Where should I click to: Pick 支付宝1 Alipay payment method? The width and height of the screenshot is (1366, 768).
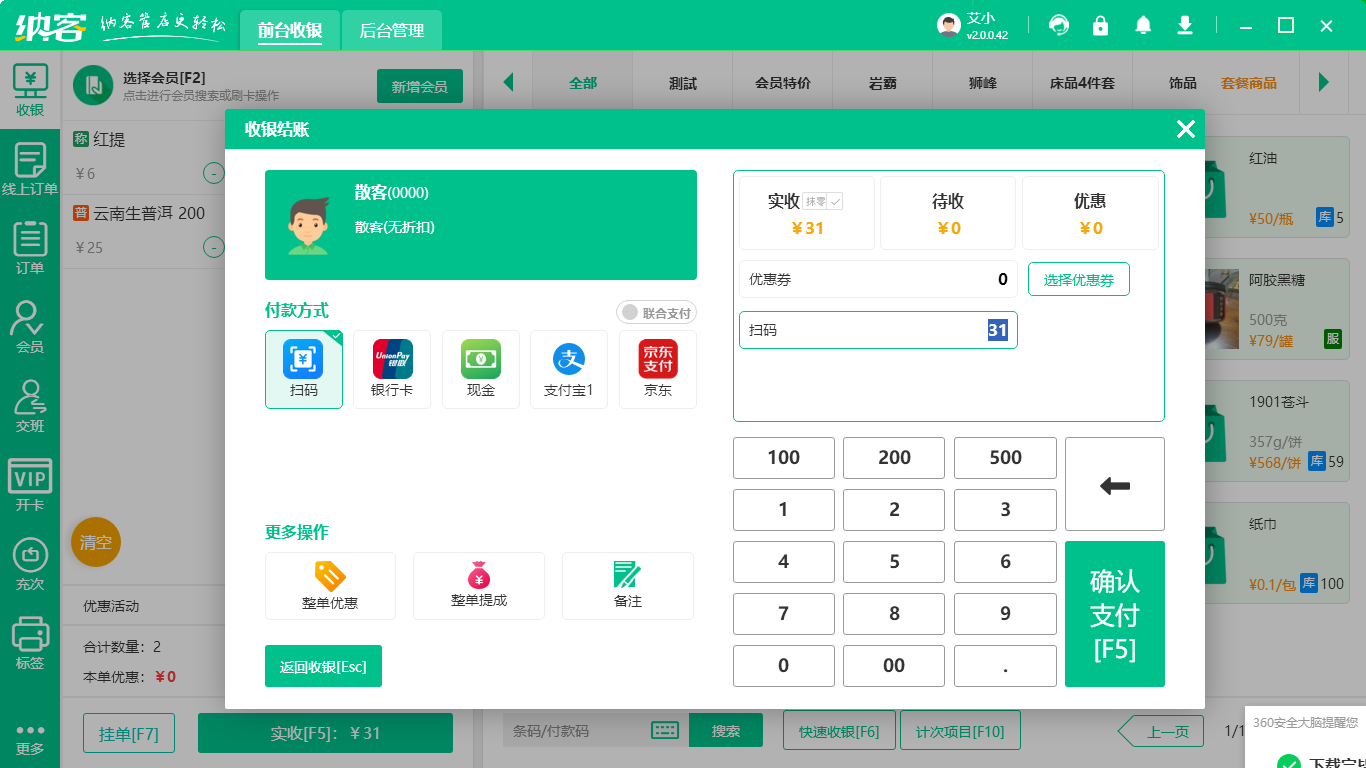(569, 369)
